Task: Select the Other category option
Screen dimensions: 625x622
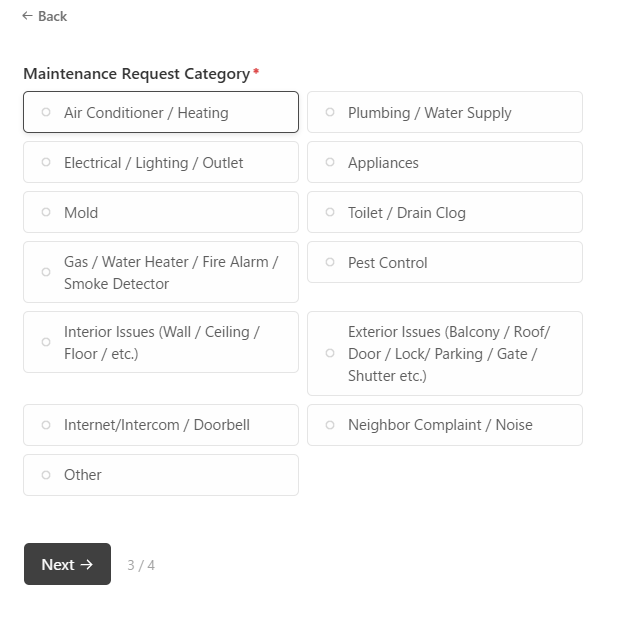Action: [160, 475]
